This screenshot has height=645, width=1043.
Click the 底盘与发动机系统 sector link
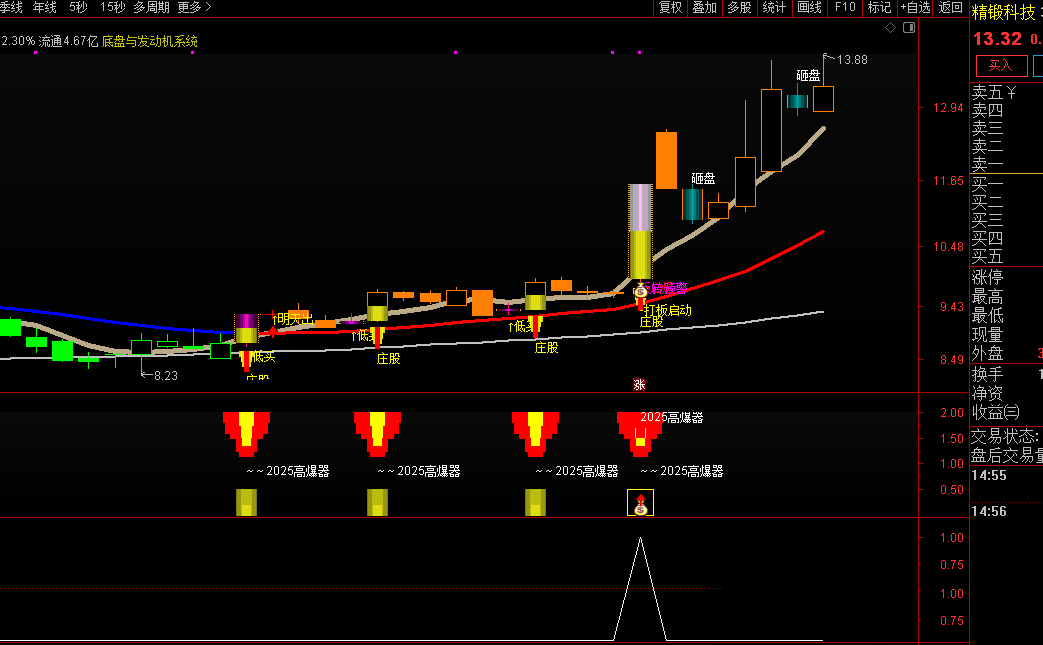(x=150, y=42)
